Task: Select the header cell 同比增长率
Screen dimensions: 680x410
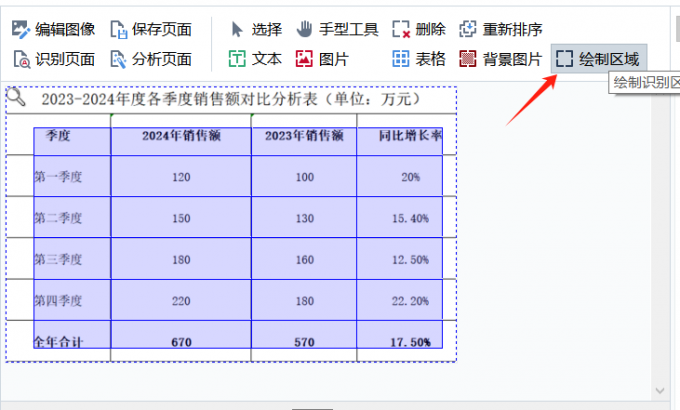Action: coord(400,141)
